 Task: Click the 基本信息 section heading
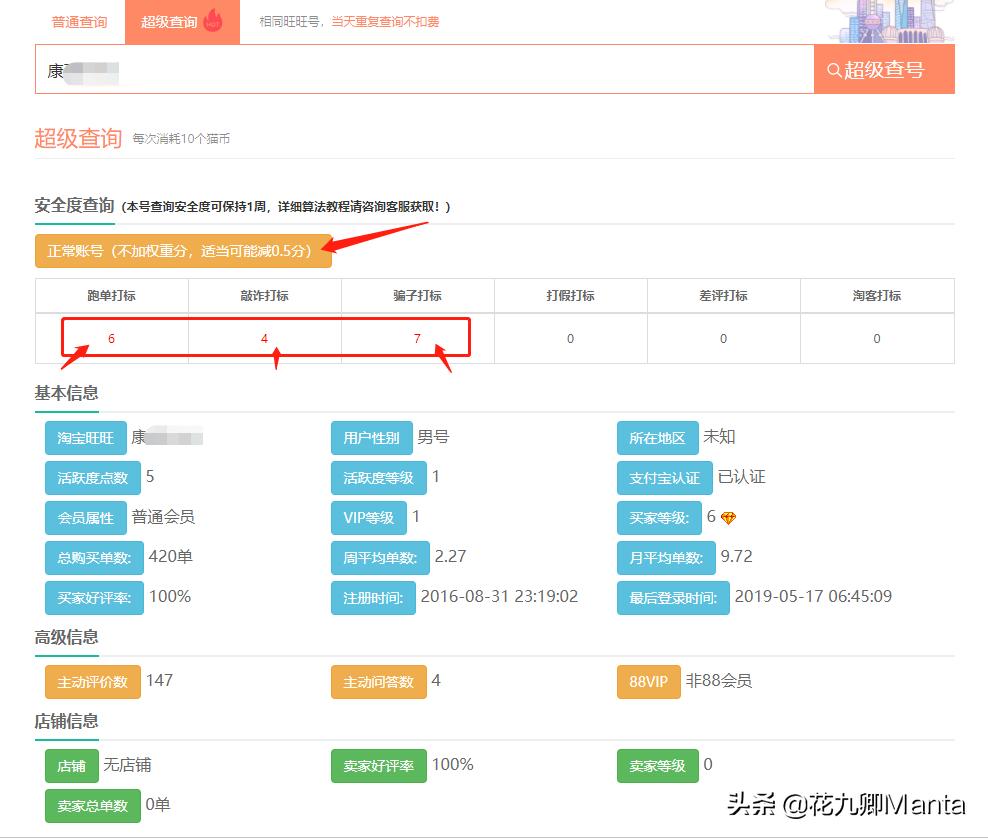pos(67,393)
